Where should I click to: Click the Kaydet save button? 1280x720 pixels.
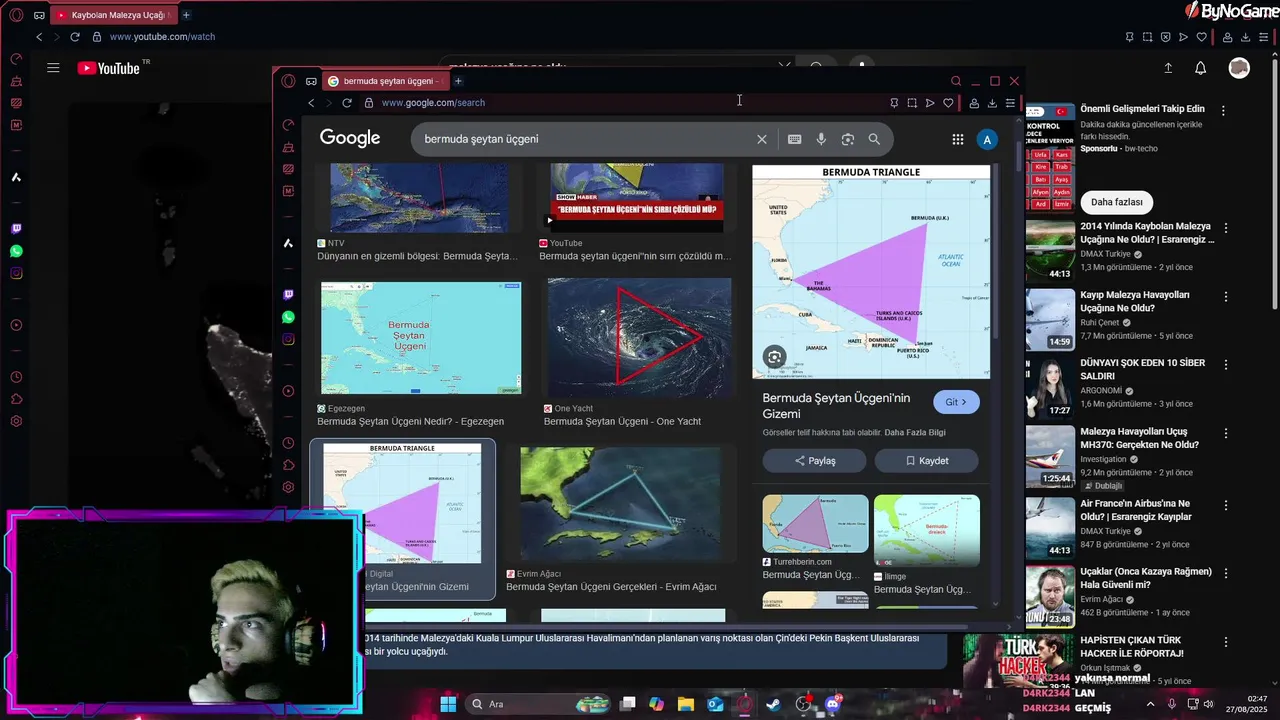pyautogui.click(x=927, y=461)
